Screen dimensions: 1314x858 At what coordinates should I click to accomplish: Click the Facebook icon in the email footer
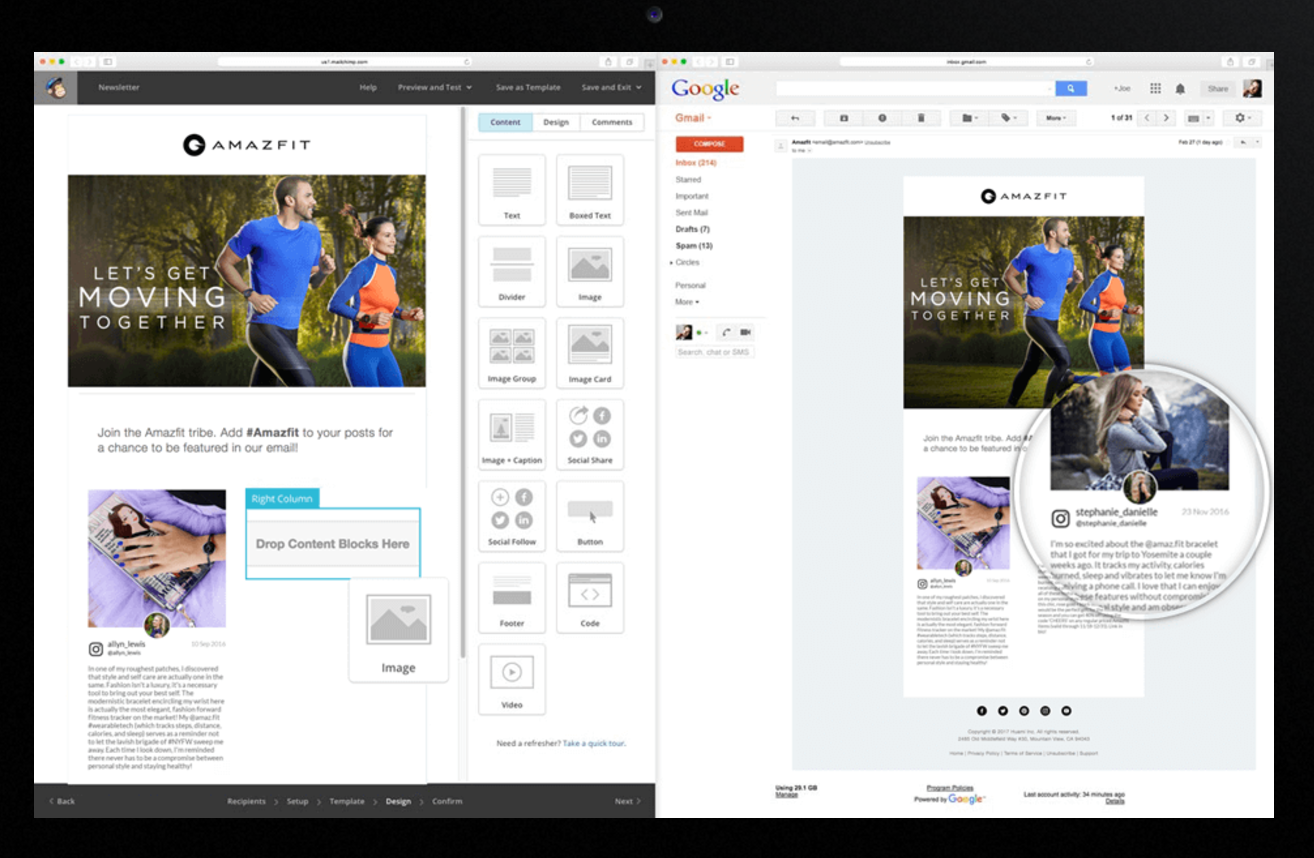[x=982, y=710]
